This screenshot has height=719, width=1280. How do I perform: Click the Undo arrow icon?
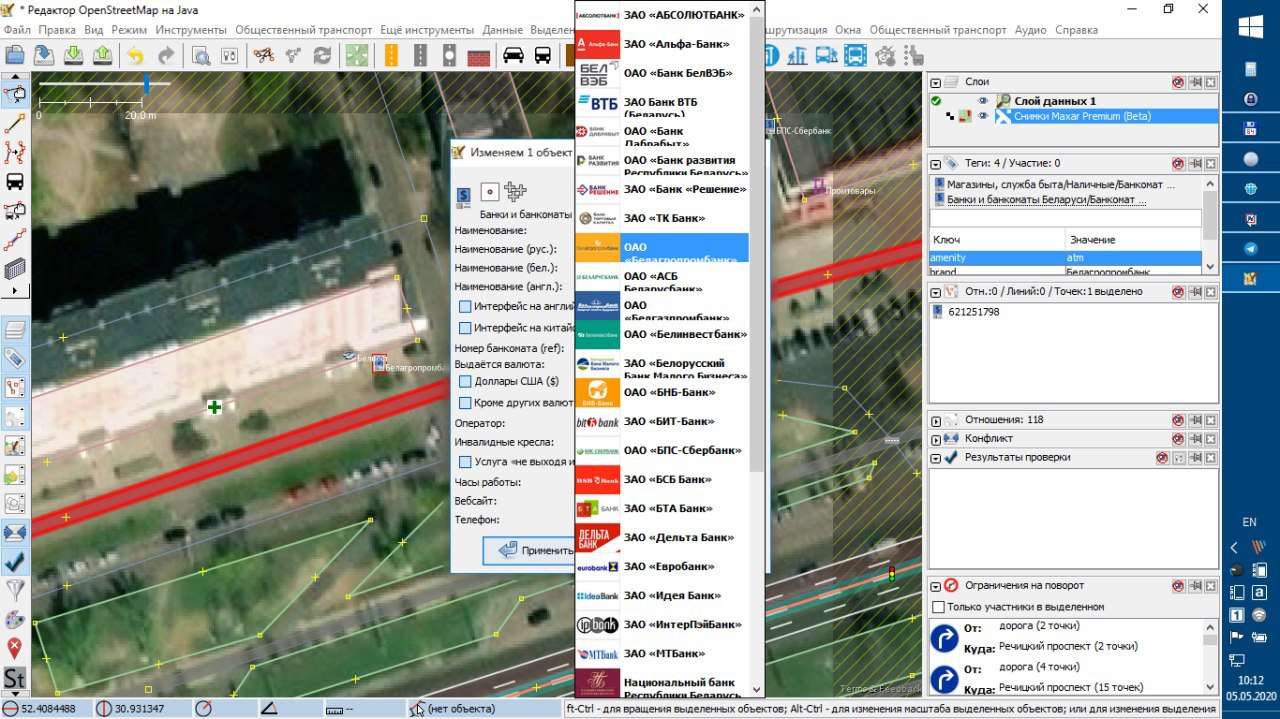point(135,55)
